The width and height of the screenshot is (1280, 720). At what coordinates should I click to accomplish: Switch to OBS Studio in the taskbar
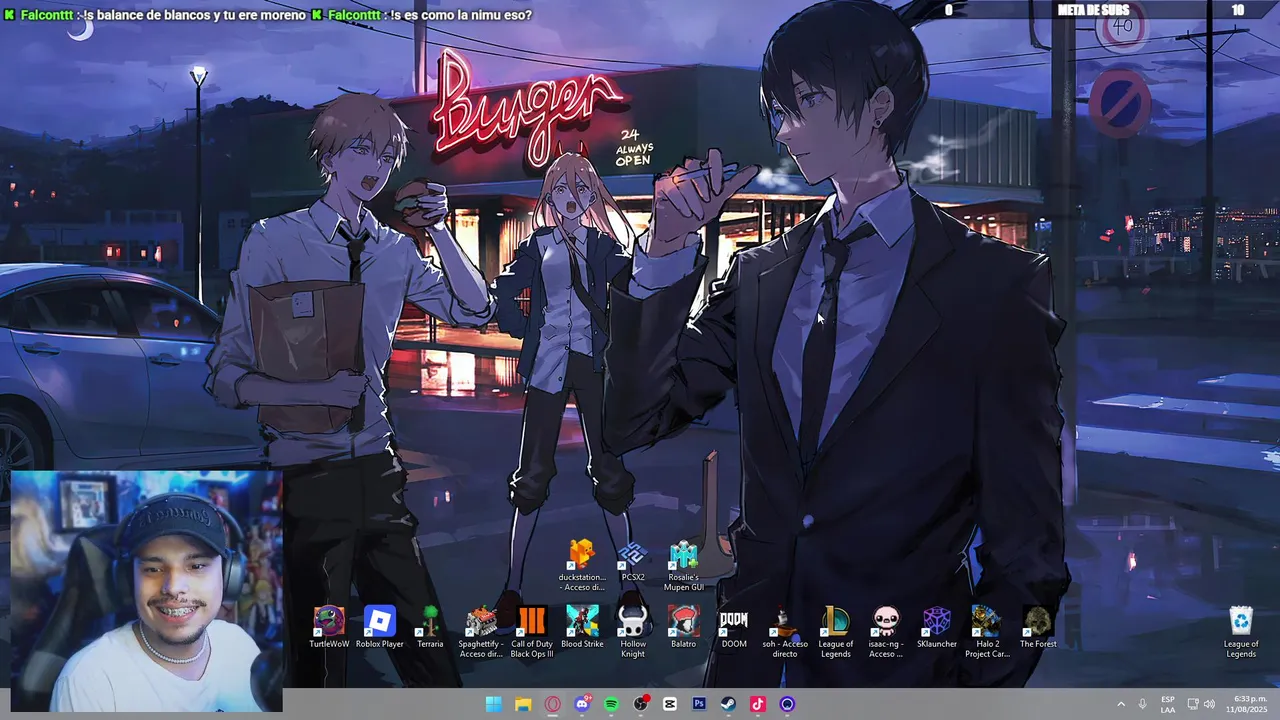(x=641, y=704)
